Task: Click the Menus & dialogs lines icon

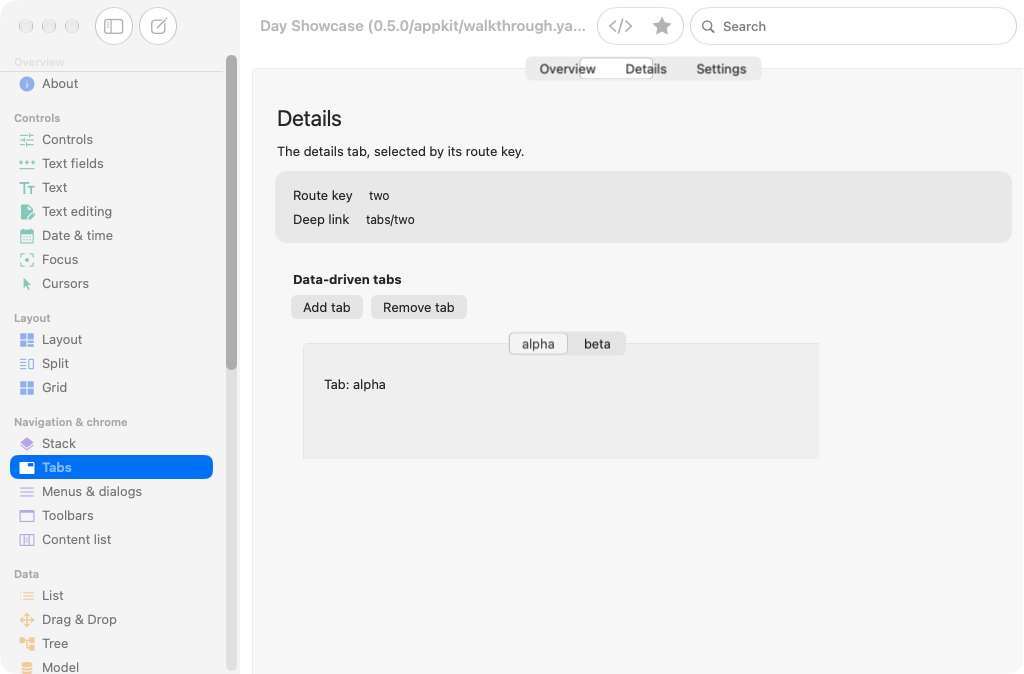Action: pos(27,492)
